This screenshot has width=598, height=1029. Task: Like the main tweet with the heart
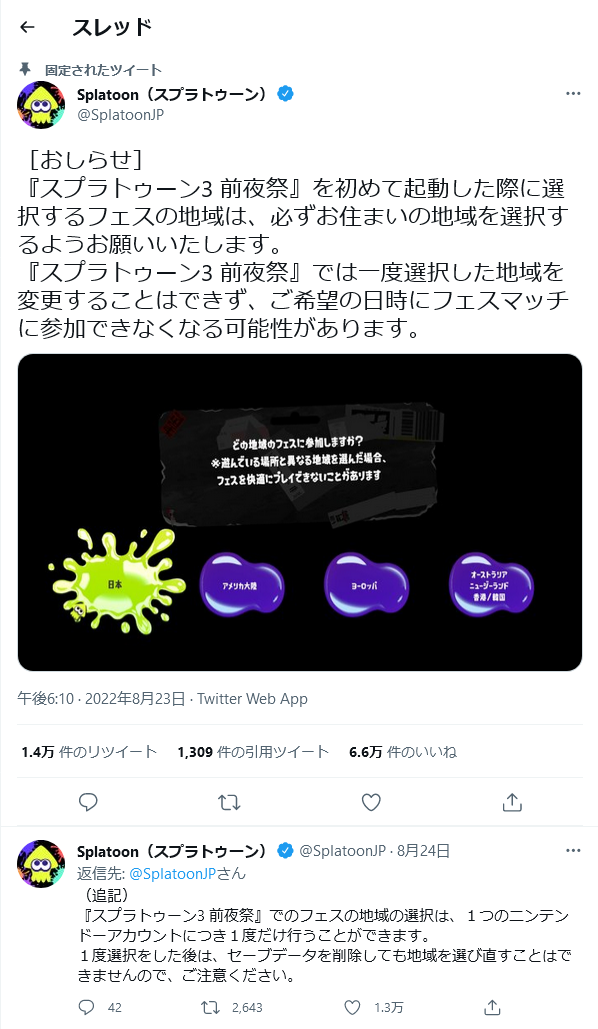pyautogui.click(x=371, y=802)
